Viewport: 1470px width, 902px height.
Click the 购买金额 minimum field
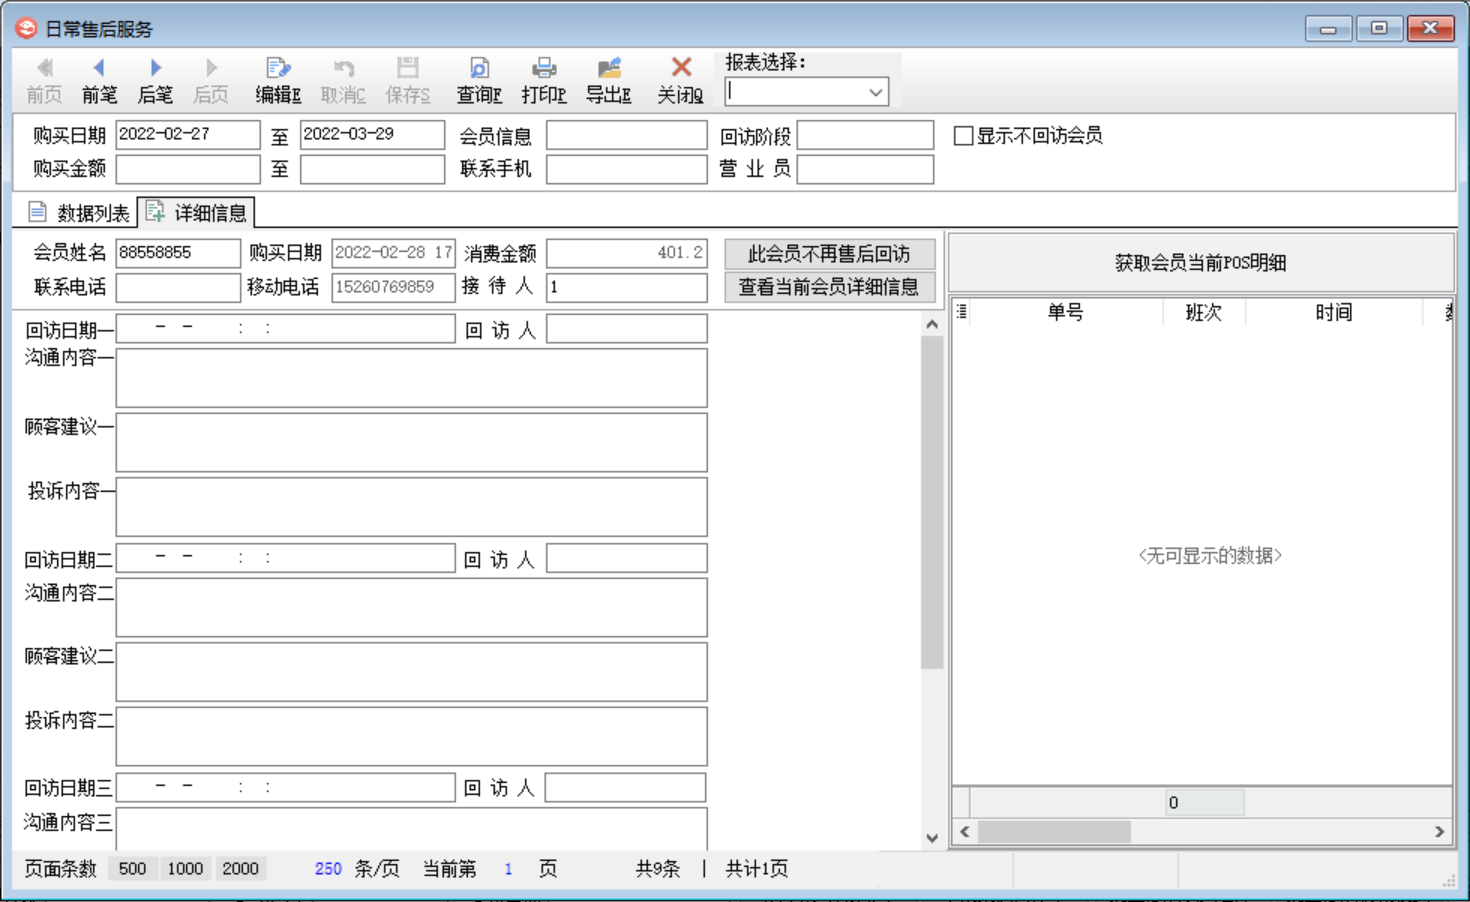[x=188, y=169]
